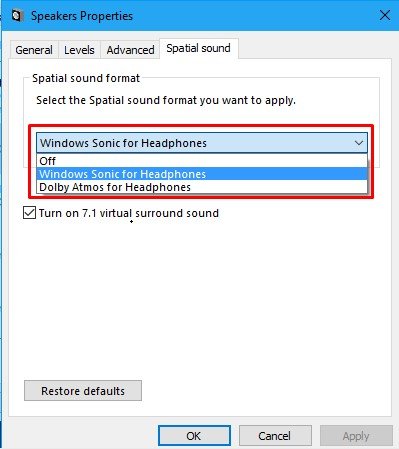The width and height of the screenshot is (399, 449).
Task: Uncheck the 7.1 virtual surround checkbox
Action: click(x=30, y=213)
